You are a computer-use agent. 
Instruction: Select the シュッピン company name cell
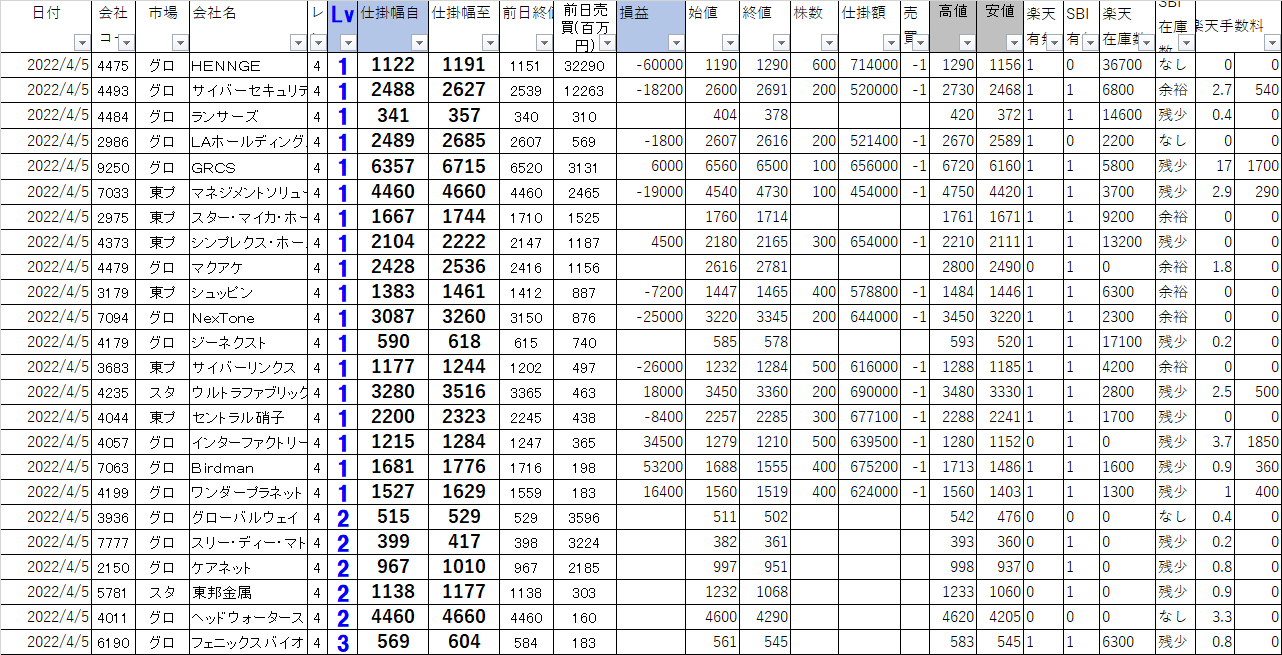(x=249, y=292)
